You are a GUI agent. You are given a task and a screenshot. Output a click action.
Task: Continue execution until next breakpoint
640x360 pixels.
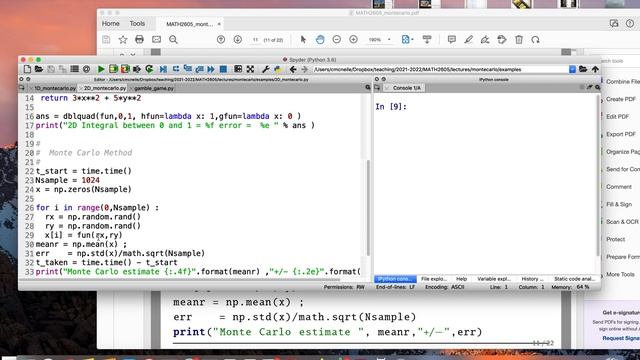tap(211, 69)
